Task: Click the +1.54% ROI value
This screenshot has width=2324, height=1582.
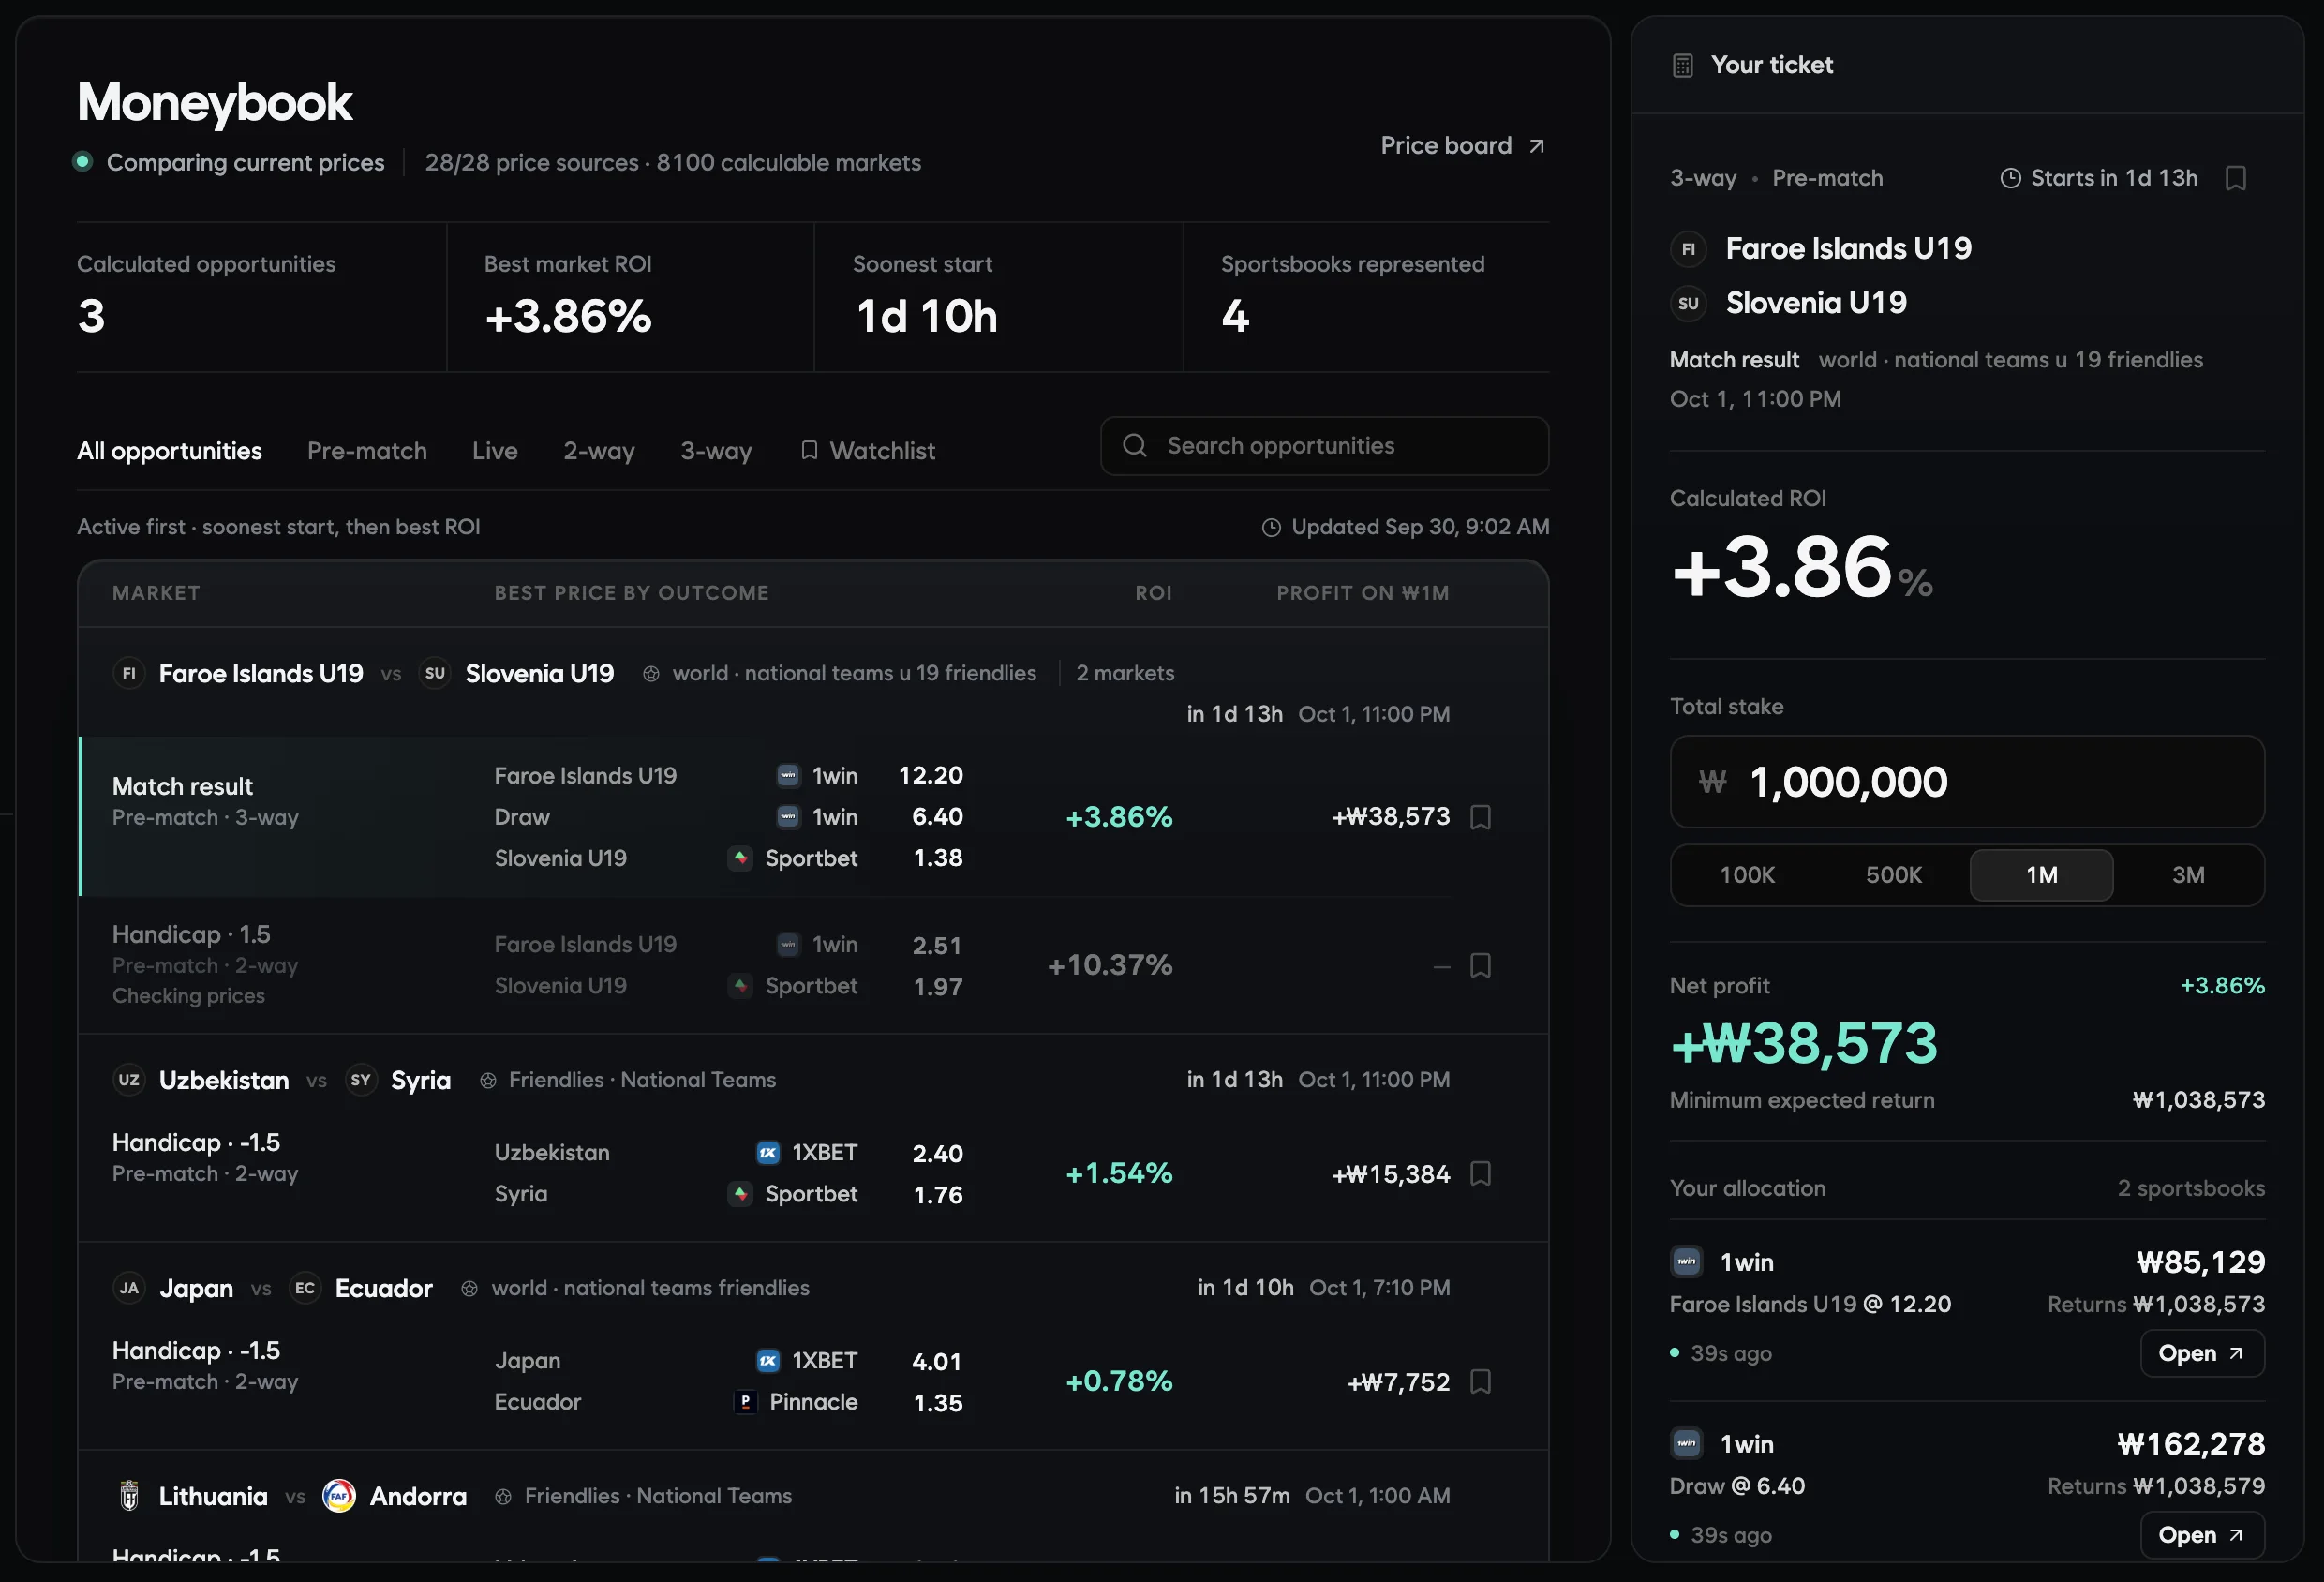Action: pos(1119,1173)
